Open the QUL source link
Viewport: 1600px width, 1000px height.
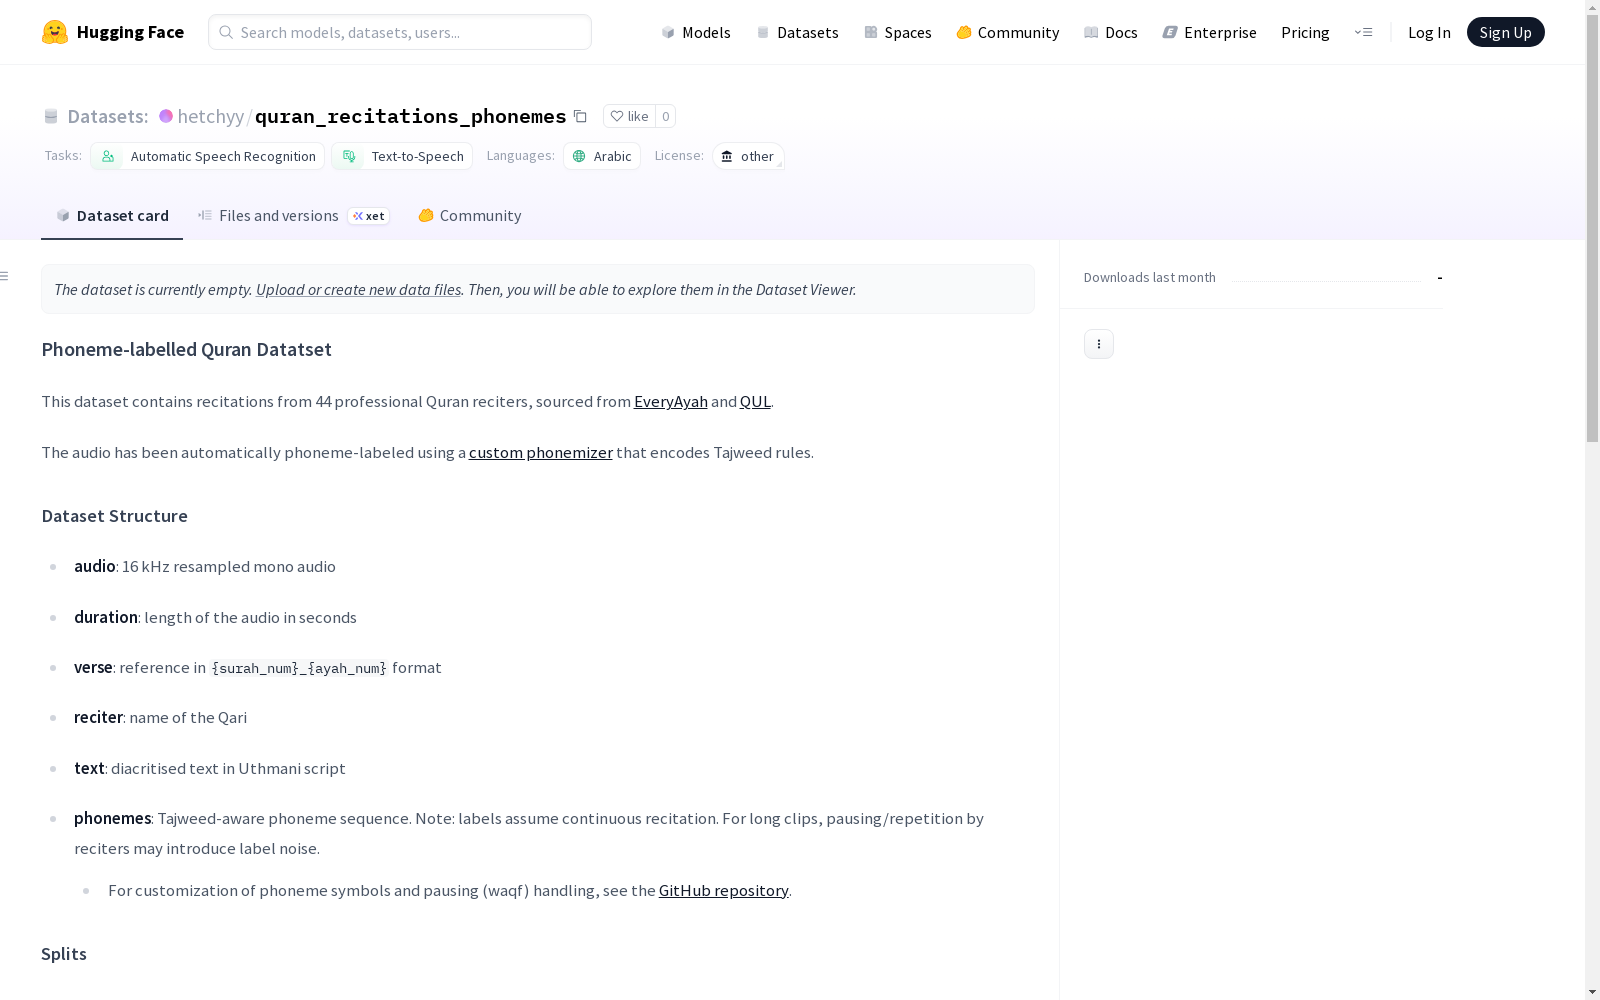(755, 402)
